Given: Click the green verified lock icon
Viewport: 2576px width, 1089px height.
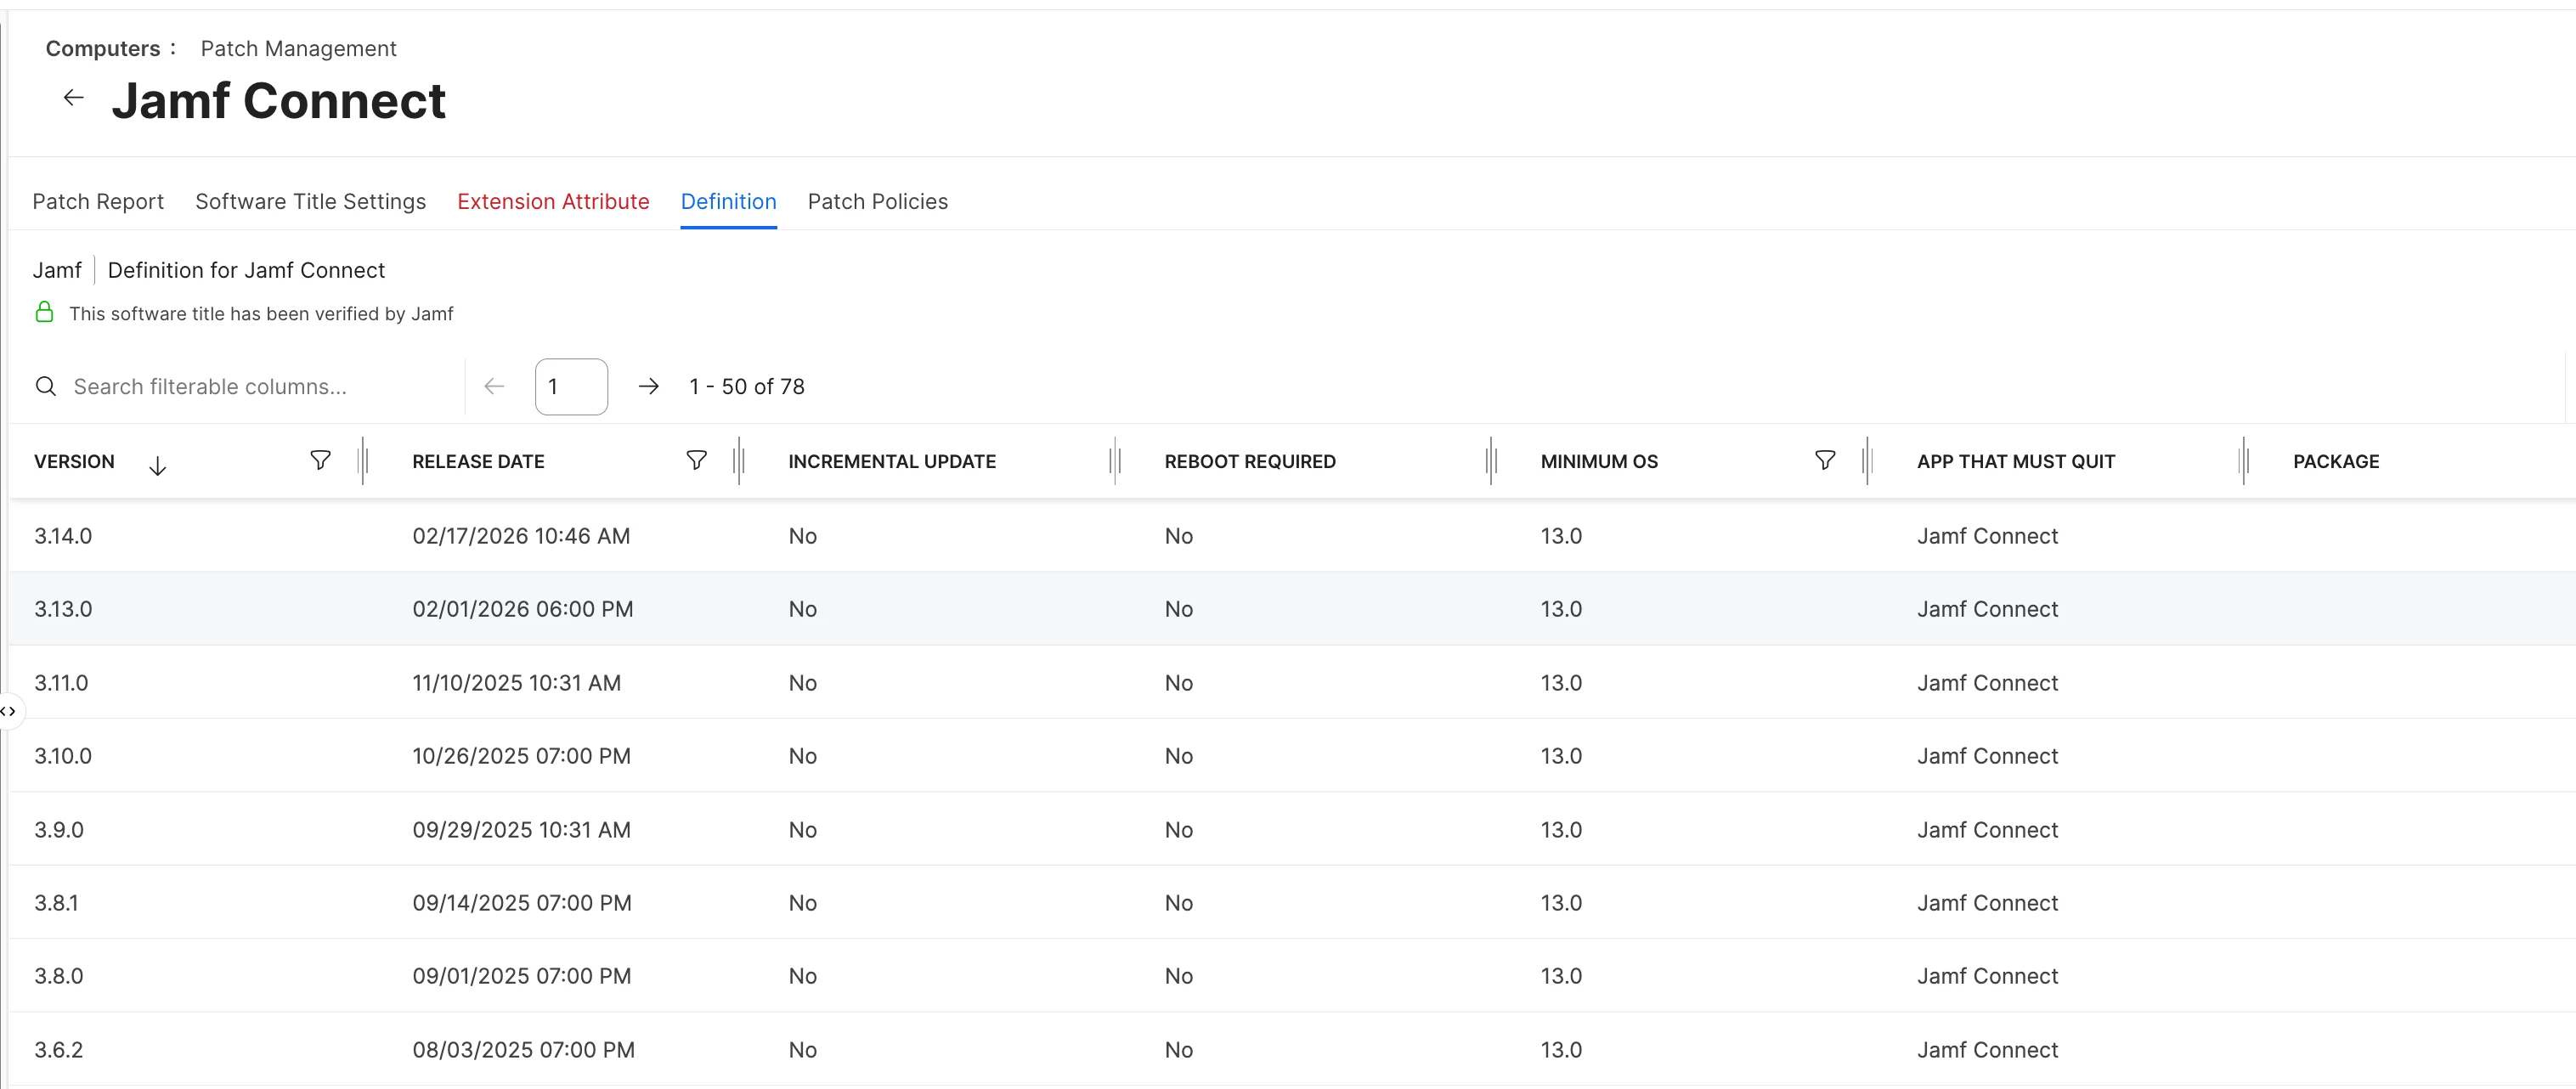Looking at the screenshot, I should pos(44,313).
